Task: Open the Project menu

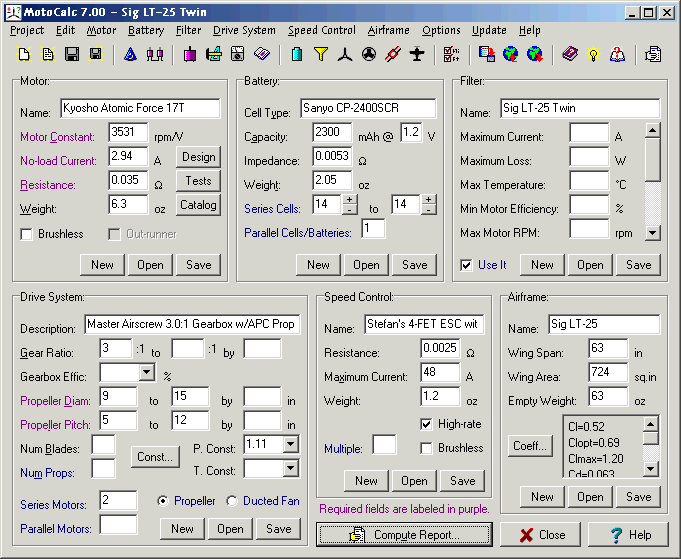Action: click(27, 30)
